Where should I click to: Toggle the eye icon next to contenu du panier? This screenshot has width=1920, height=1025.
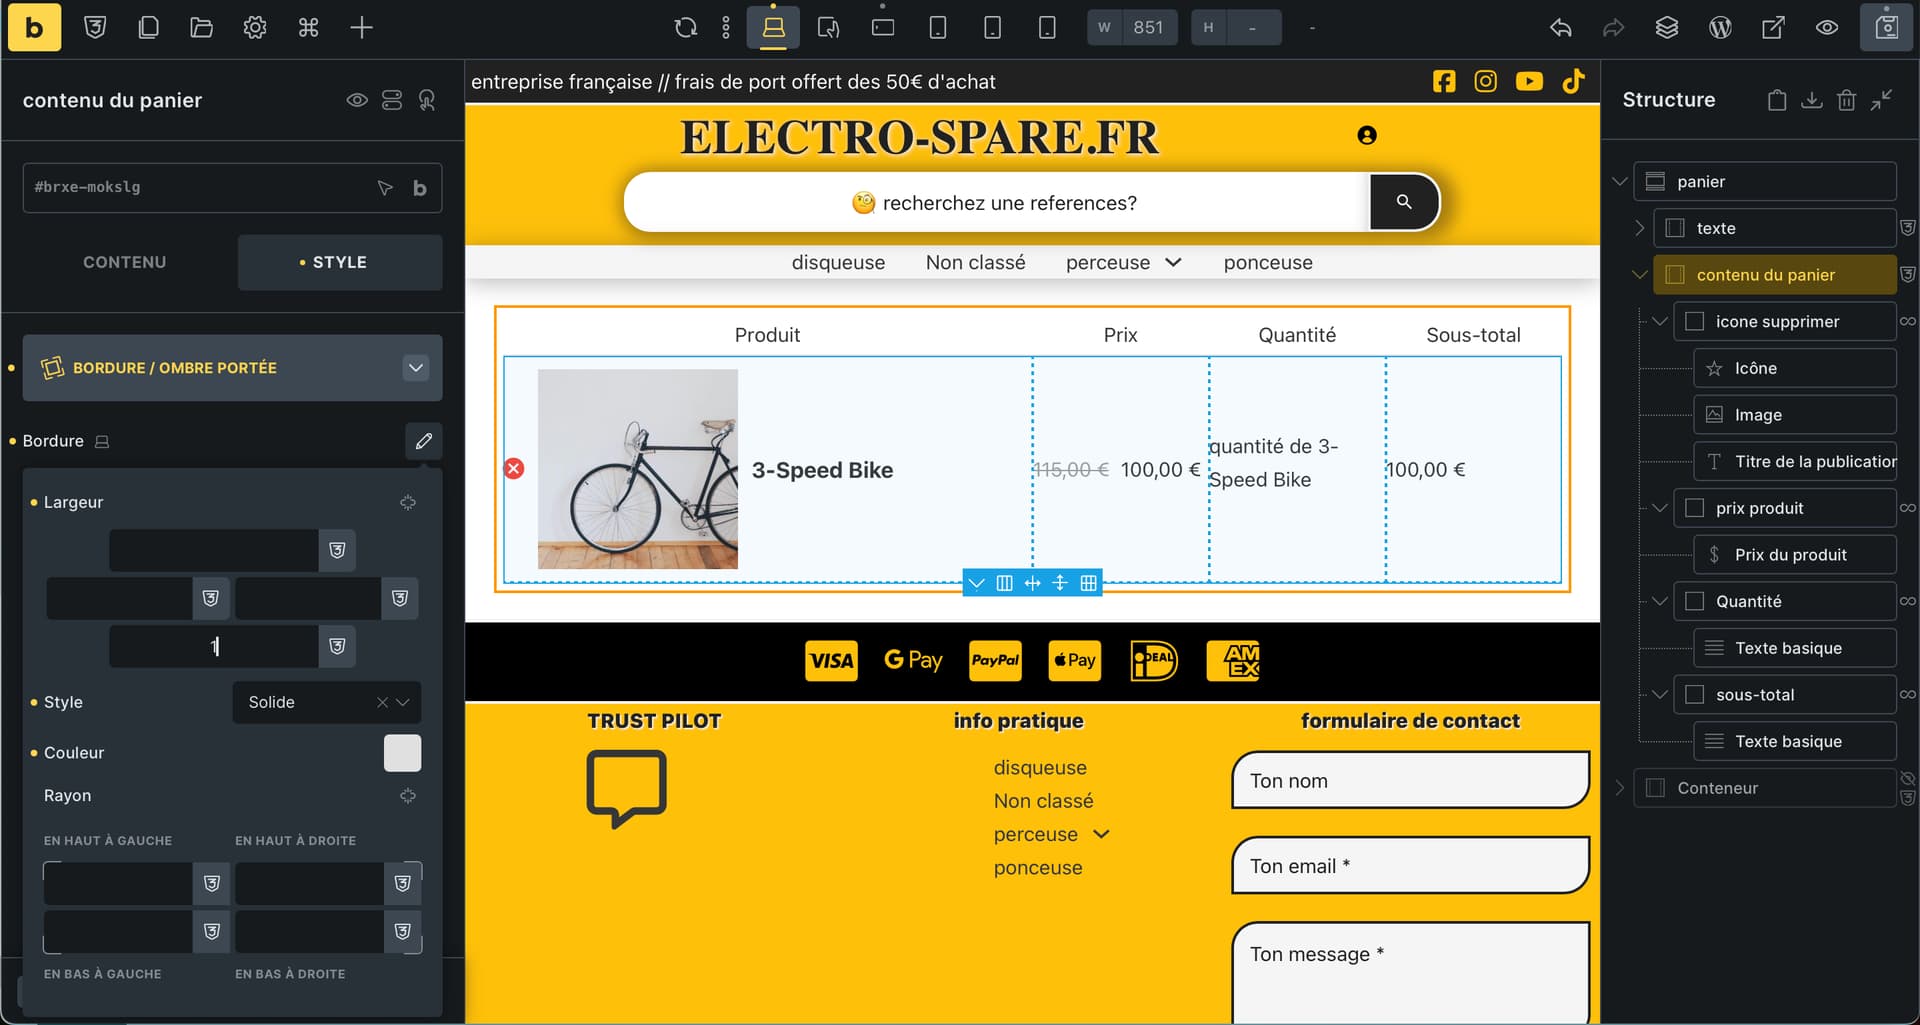pos(357,100)
